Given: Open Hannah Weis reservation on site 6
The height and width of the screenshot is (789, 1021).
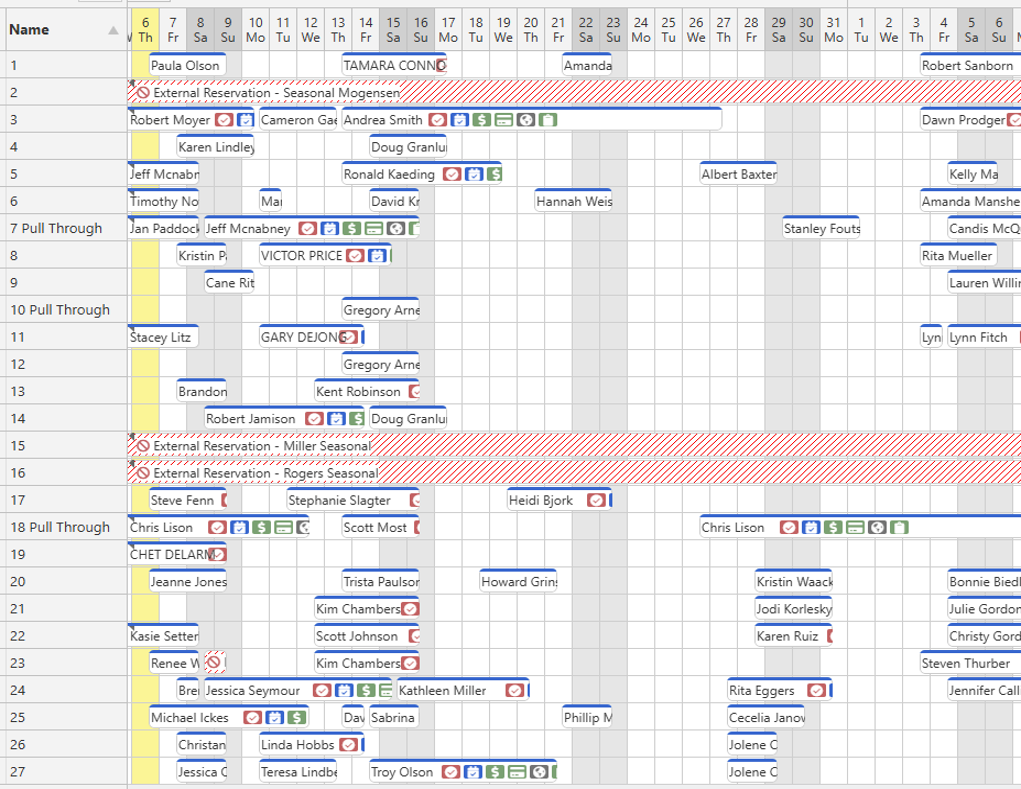Looking at the screenshot, I should 573,201.
